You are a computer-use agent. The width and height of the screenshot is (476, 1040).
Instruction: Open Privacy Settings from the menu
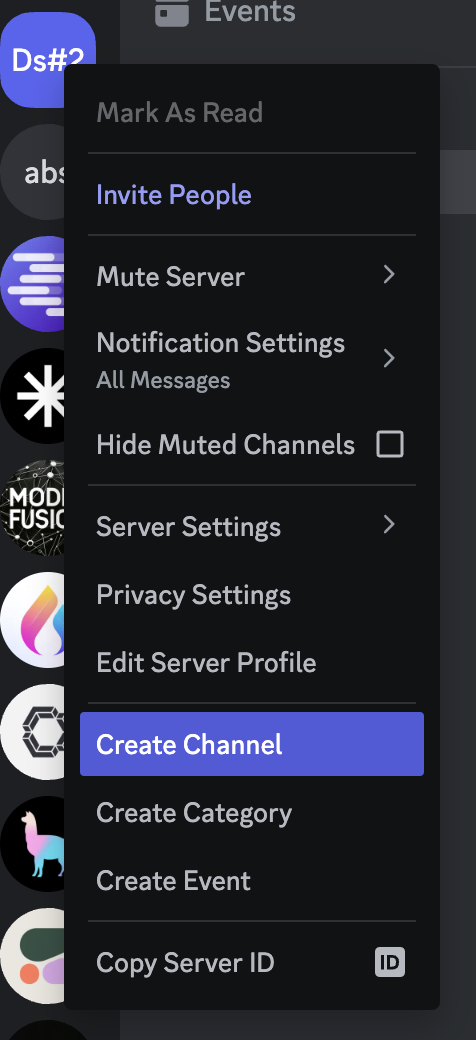252,595
